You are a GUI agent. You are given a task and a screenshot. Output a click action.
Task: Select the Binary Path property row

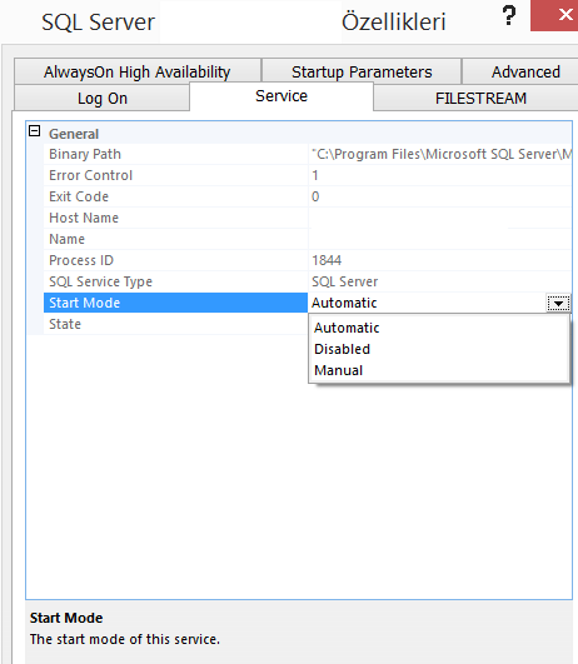coord(307,154)
